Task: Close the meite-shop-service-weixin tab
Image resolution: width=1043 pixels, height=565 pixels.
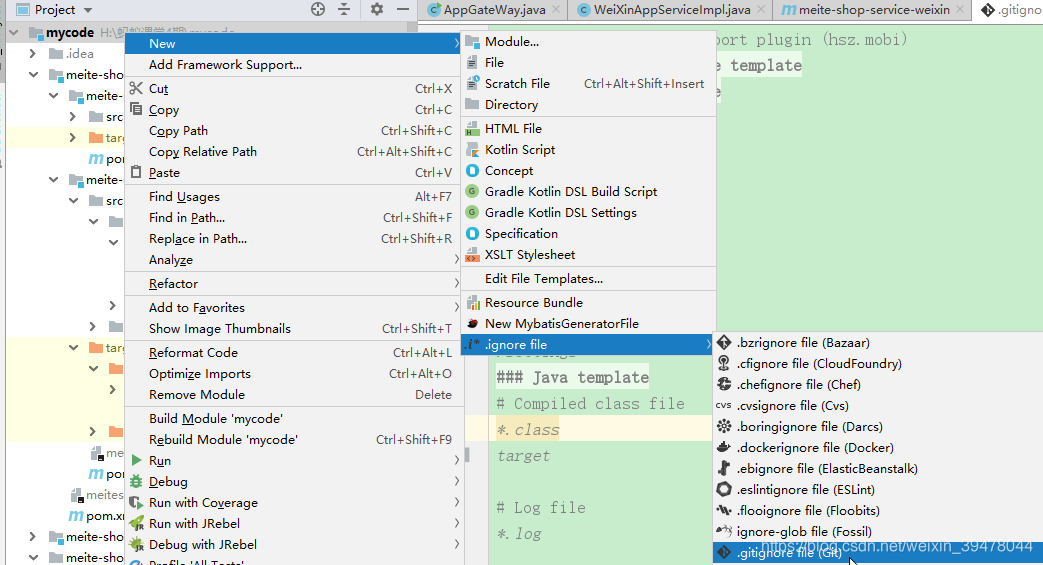Action: 960,9
